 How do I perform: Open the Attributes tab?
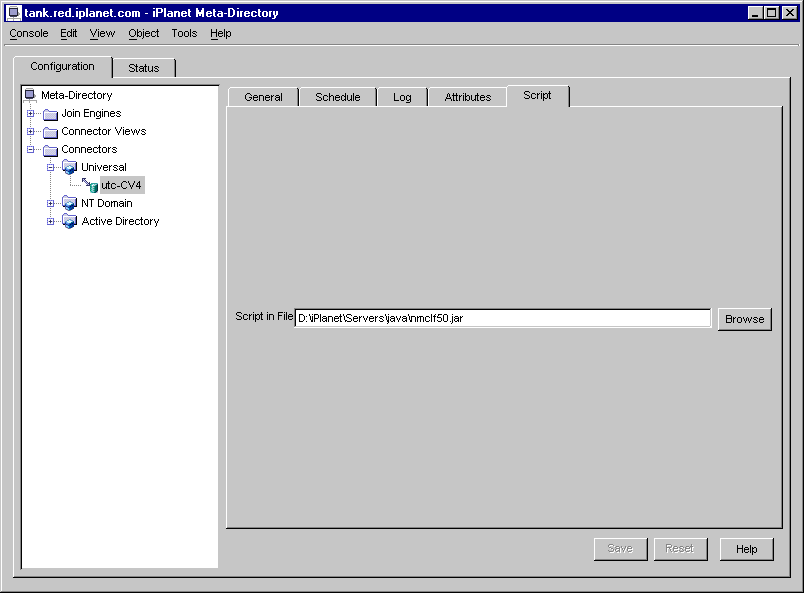click(x=468, y=97)
